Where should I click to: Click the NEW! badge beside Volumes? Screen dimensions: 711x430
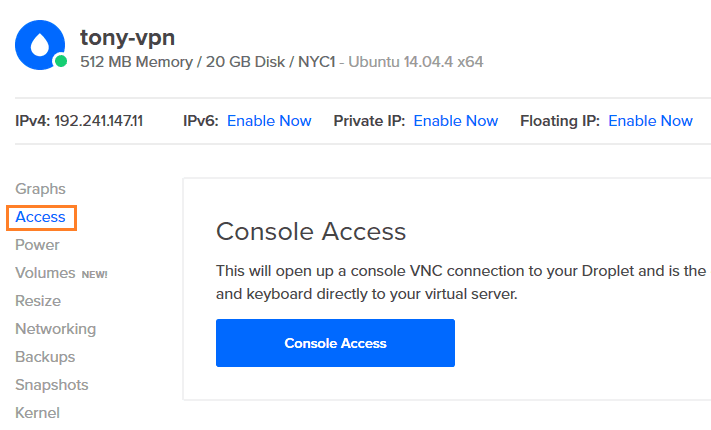click(94, 274)
